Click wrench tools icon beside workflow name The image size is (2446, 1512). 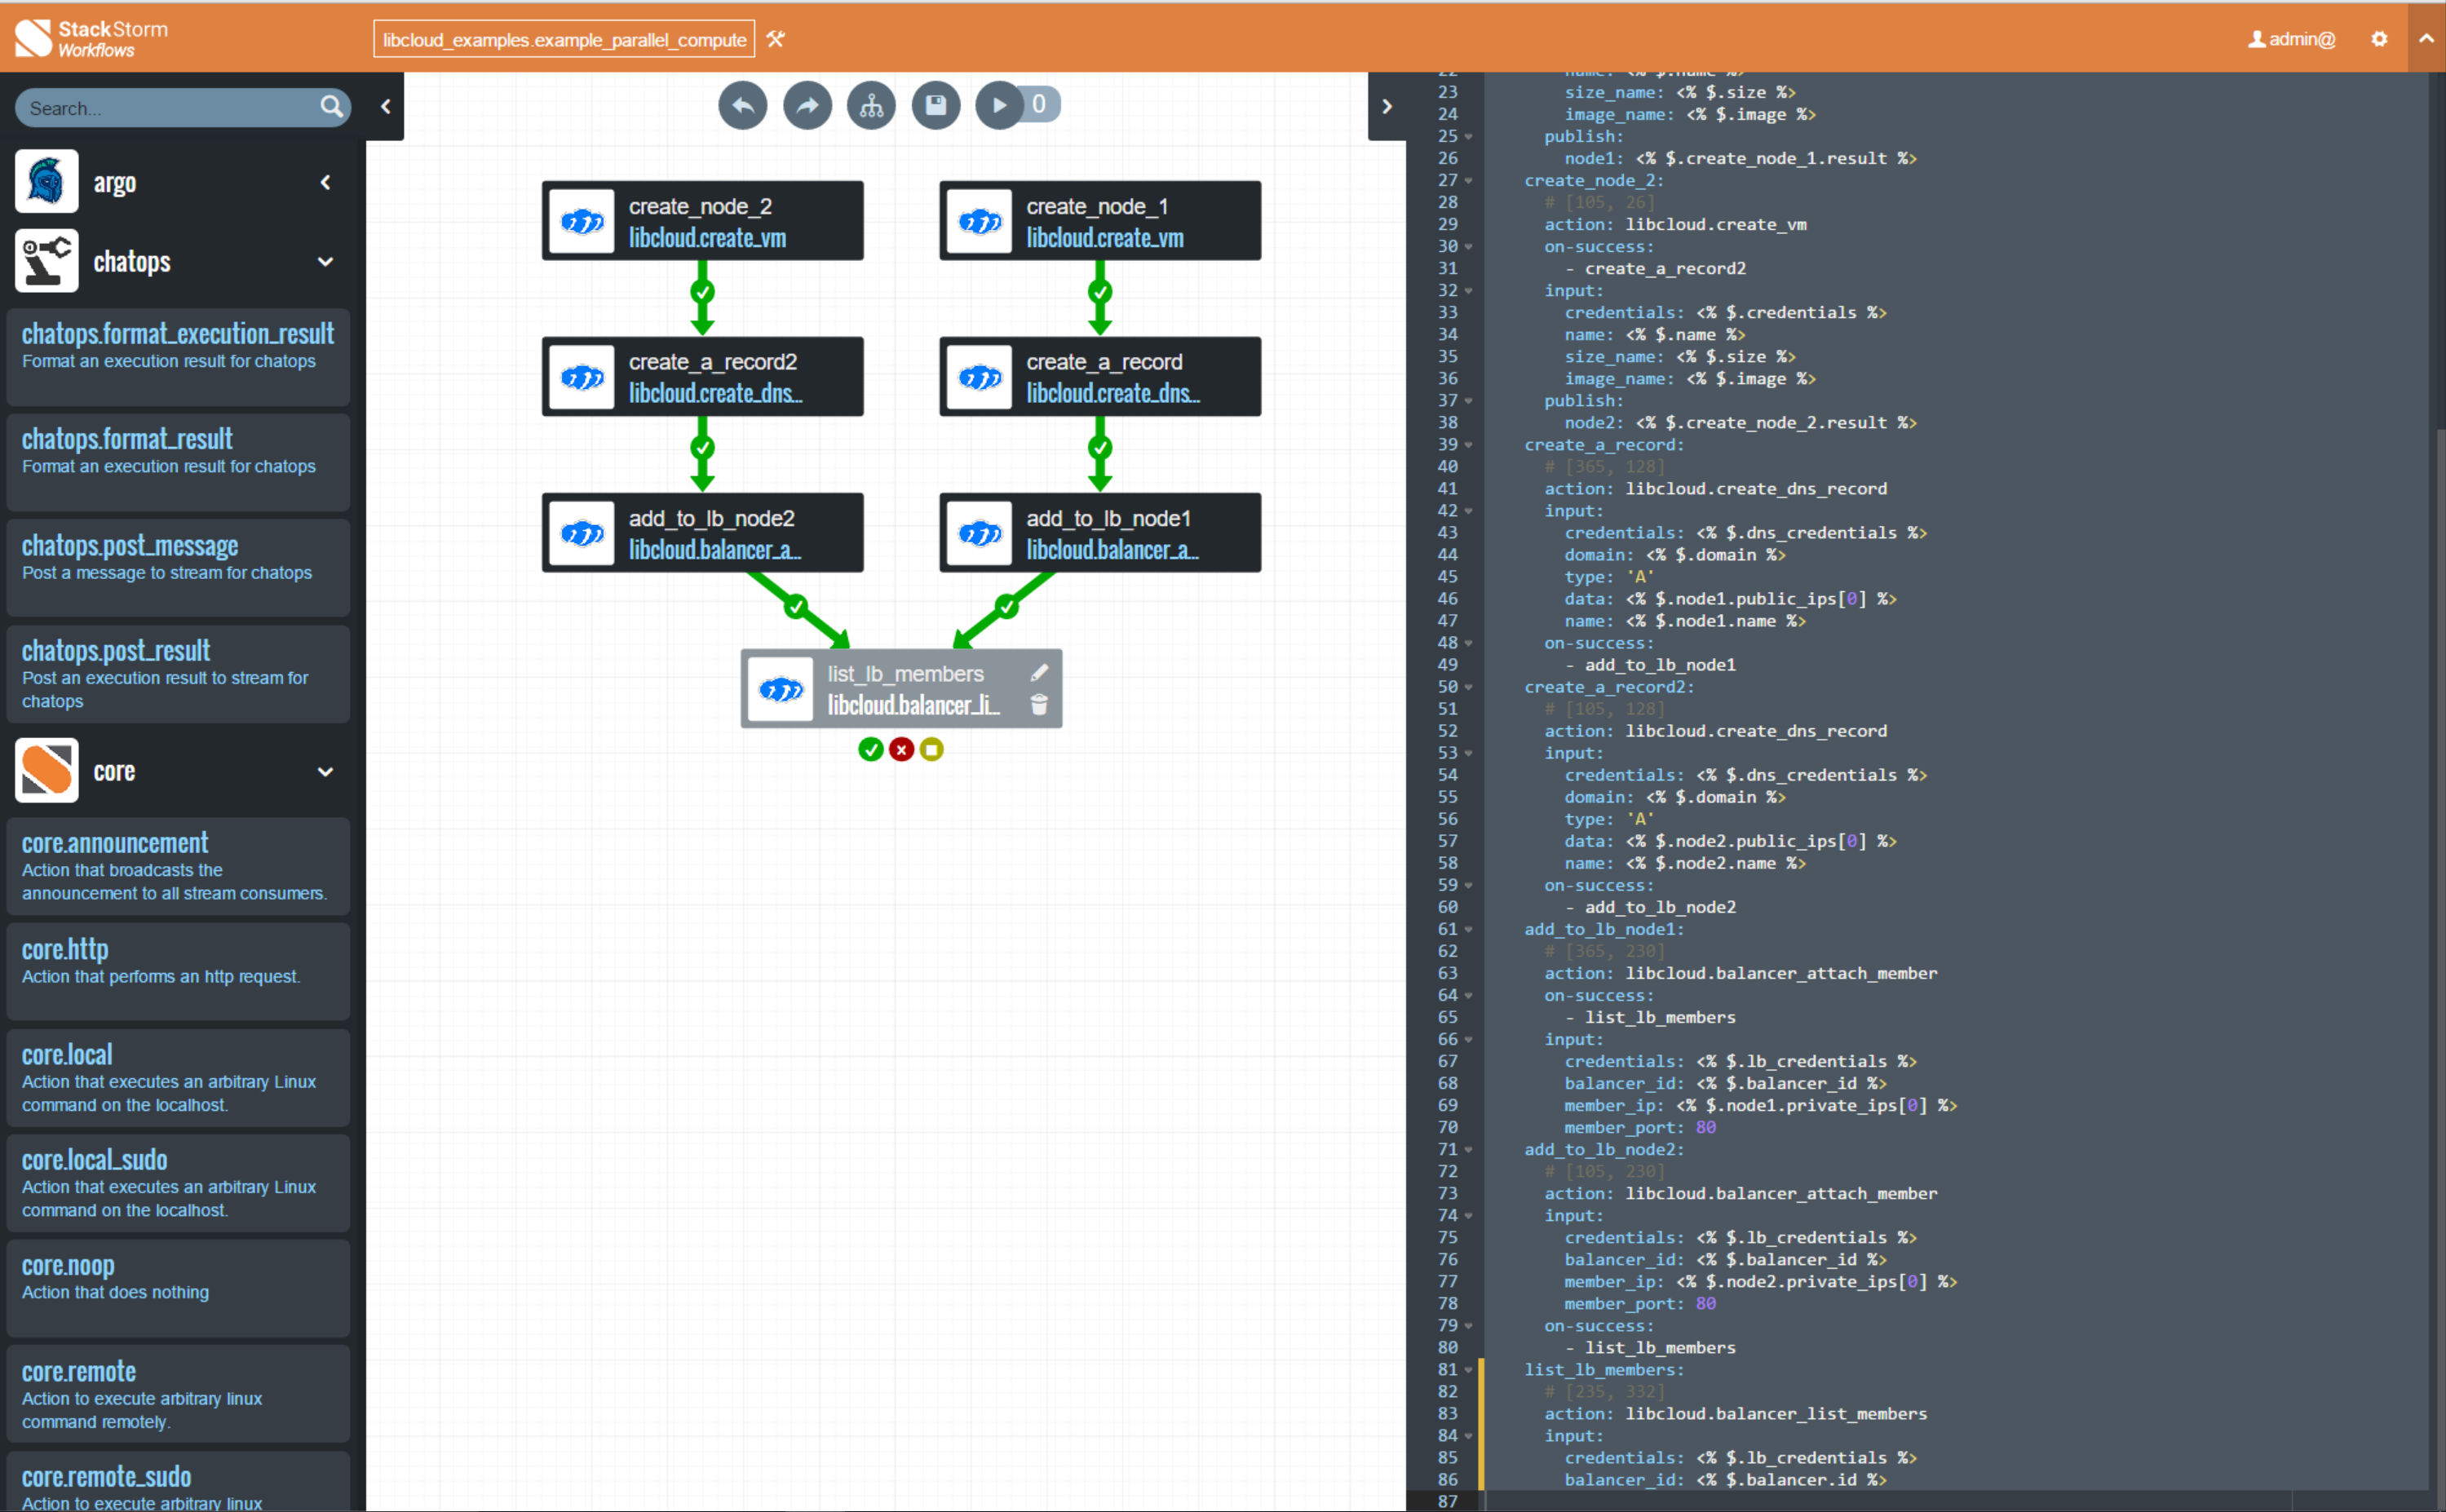pos(776,39)
